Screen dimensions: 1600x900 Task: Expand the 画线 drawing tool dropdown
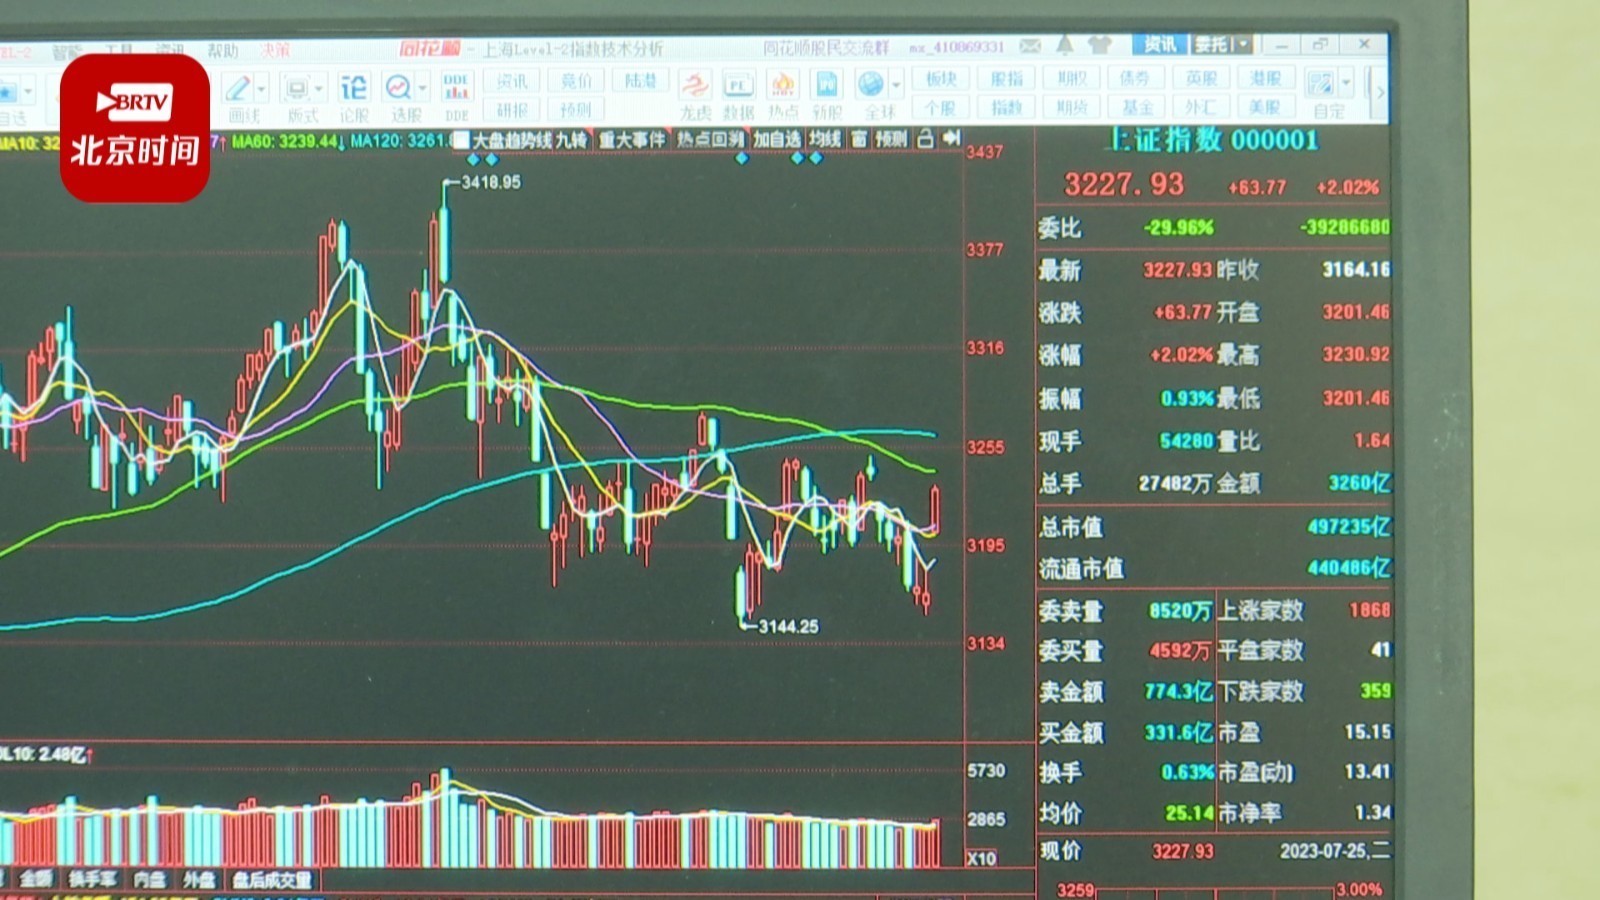[x=262, y=89]
